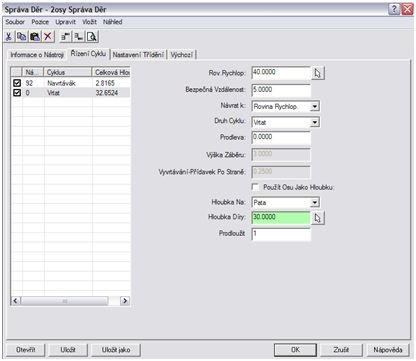
Task: Switch to Řízení Cyklu tab
Action: pos(88,54)
